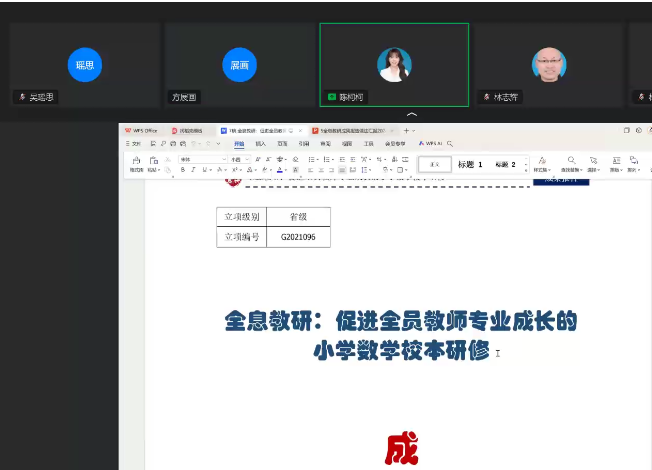
Task: Click the G2021096 table cell
Action: pyautogui.click(x=298, y=237)
